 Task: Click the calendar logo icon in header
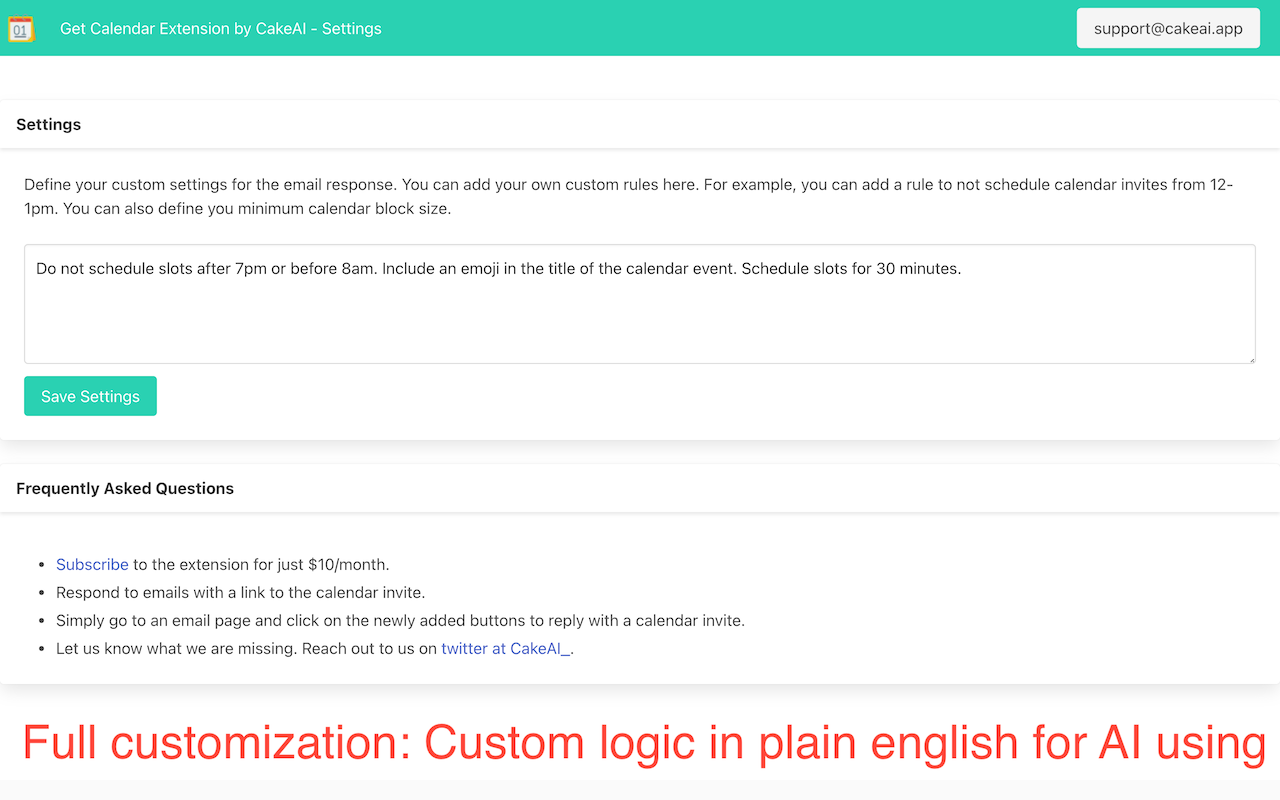point(21,28)
